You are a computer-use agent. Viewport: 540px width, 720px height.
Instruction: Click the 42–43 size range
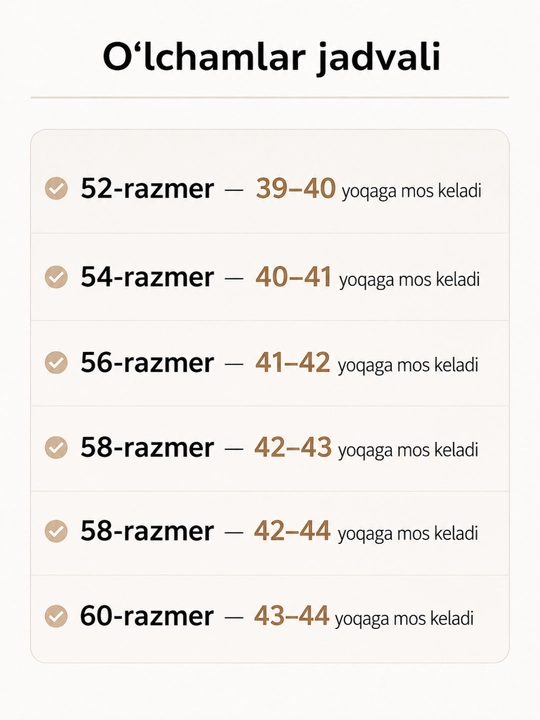293,447
